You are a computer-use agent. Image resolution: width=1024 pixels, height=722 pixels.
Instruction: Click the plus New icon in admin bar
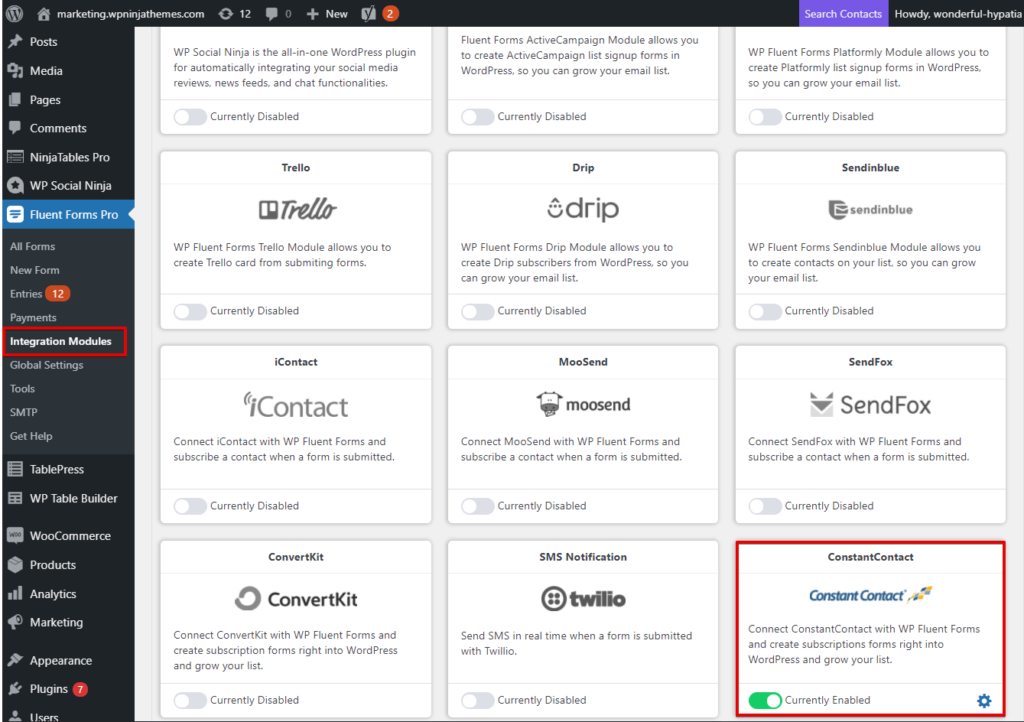pyautogui.click(x=312, y=14)
